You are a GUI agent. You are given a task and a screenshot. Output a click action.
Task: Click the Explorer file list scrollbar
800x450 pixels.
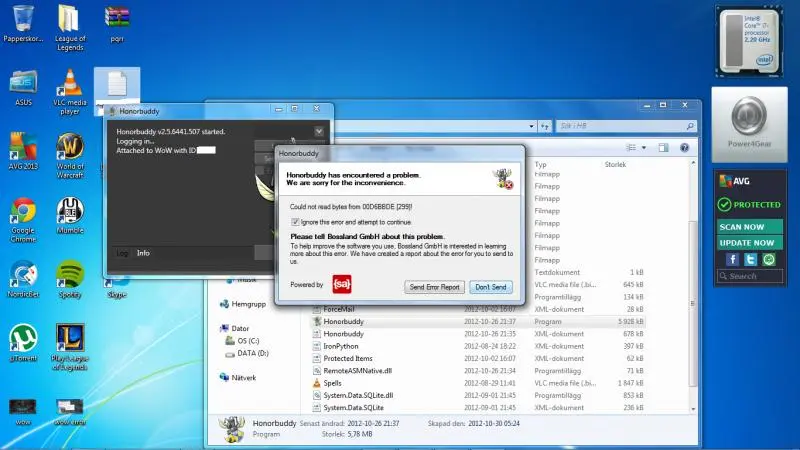pyautogui.click(x=692, y=304)
